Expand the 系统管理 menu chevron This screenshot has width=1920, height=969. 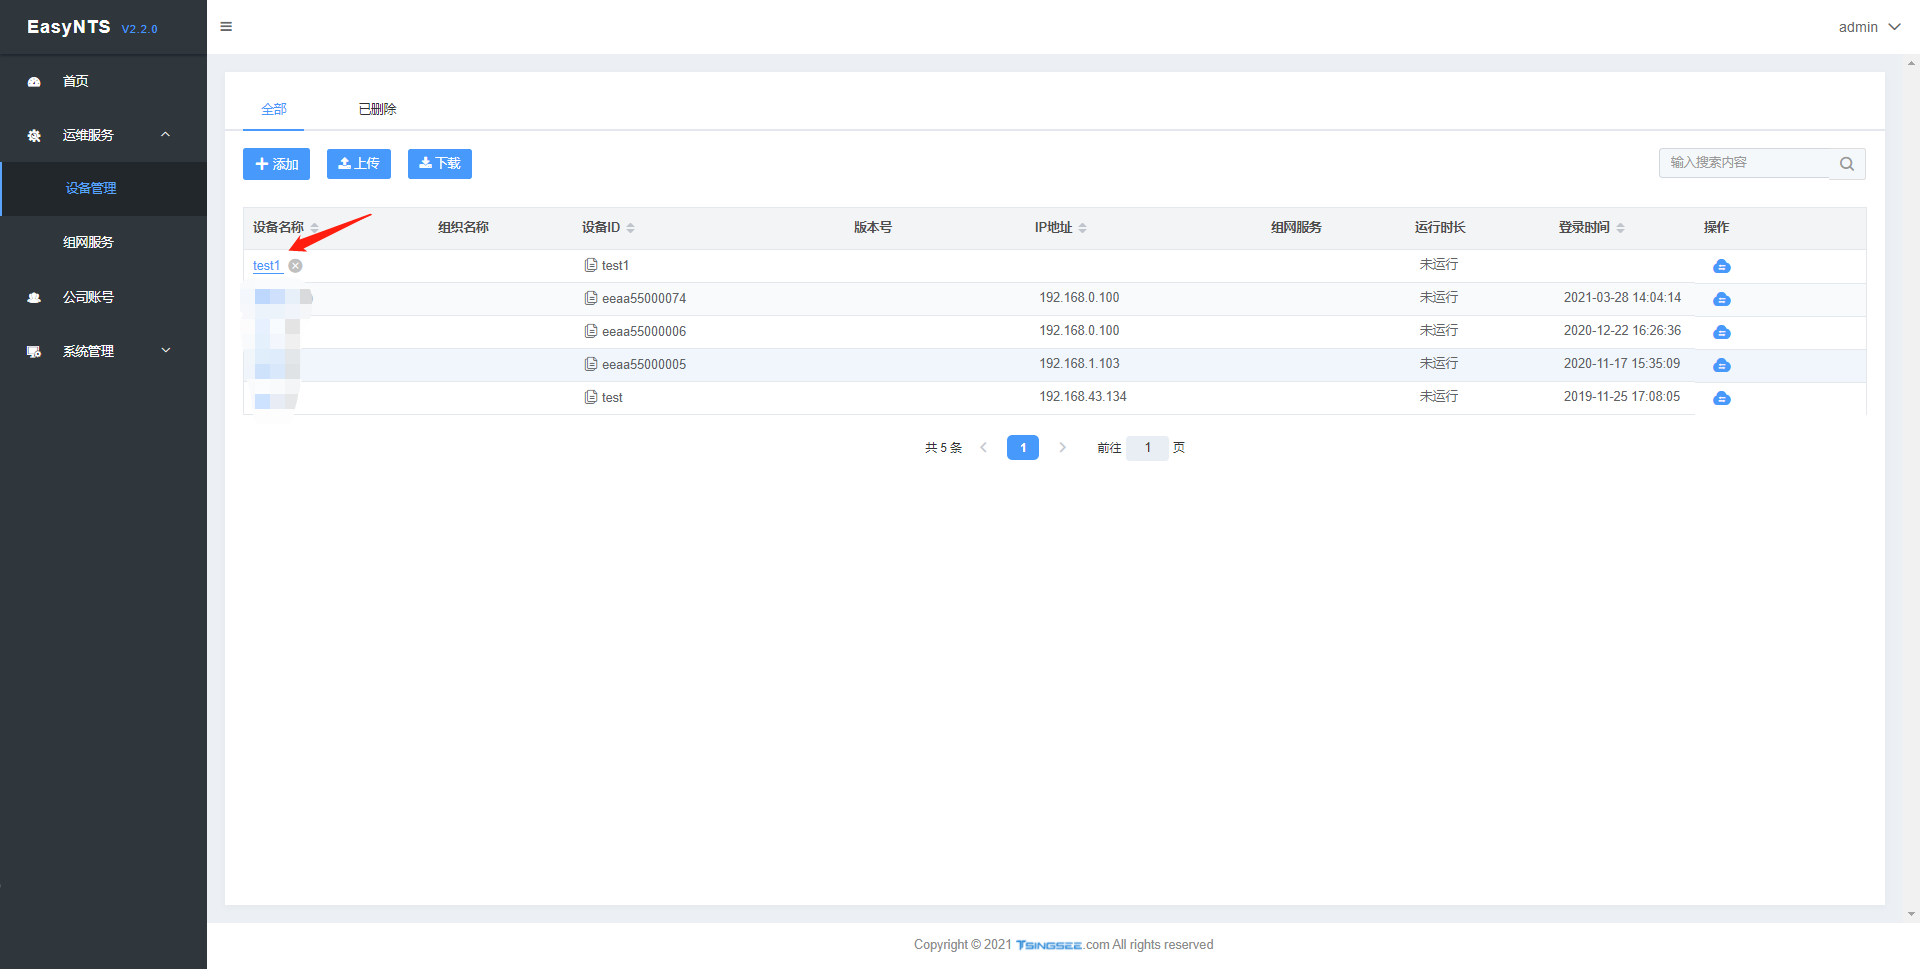[x=166, y=350]
